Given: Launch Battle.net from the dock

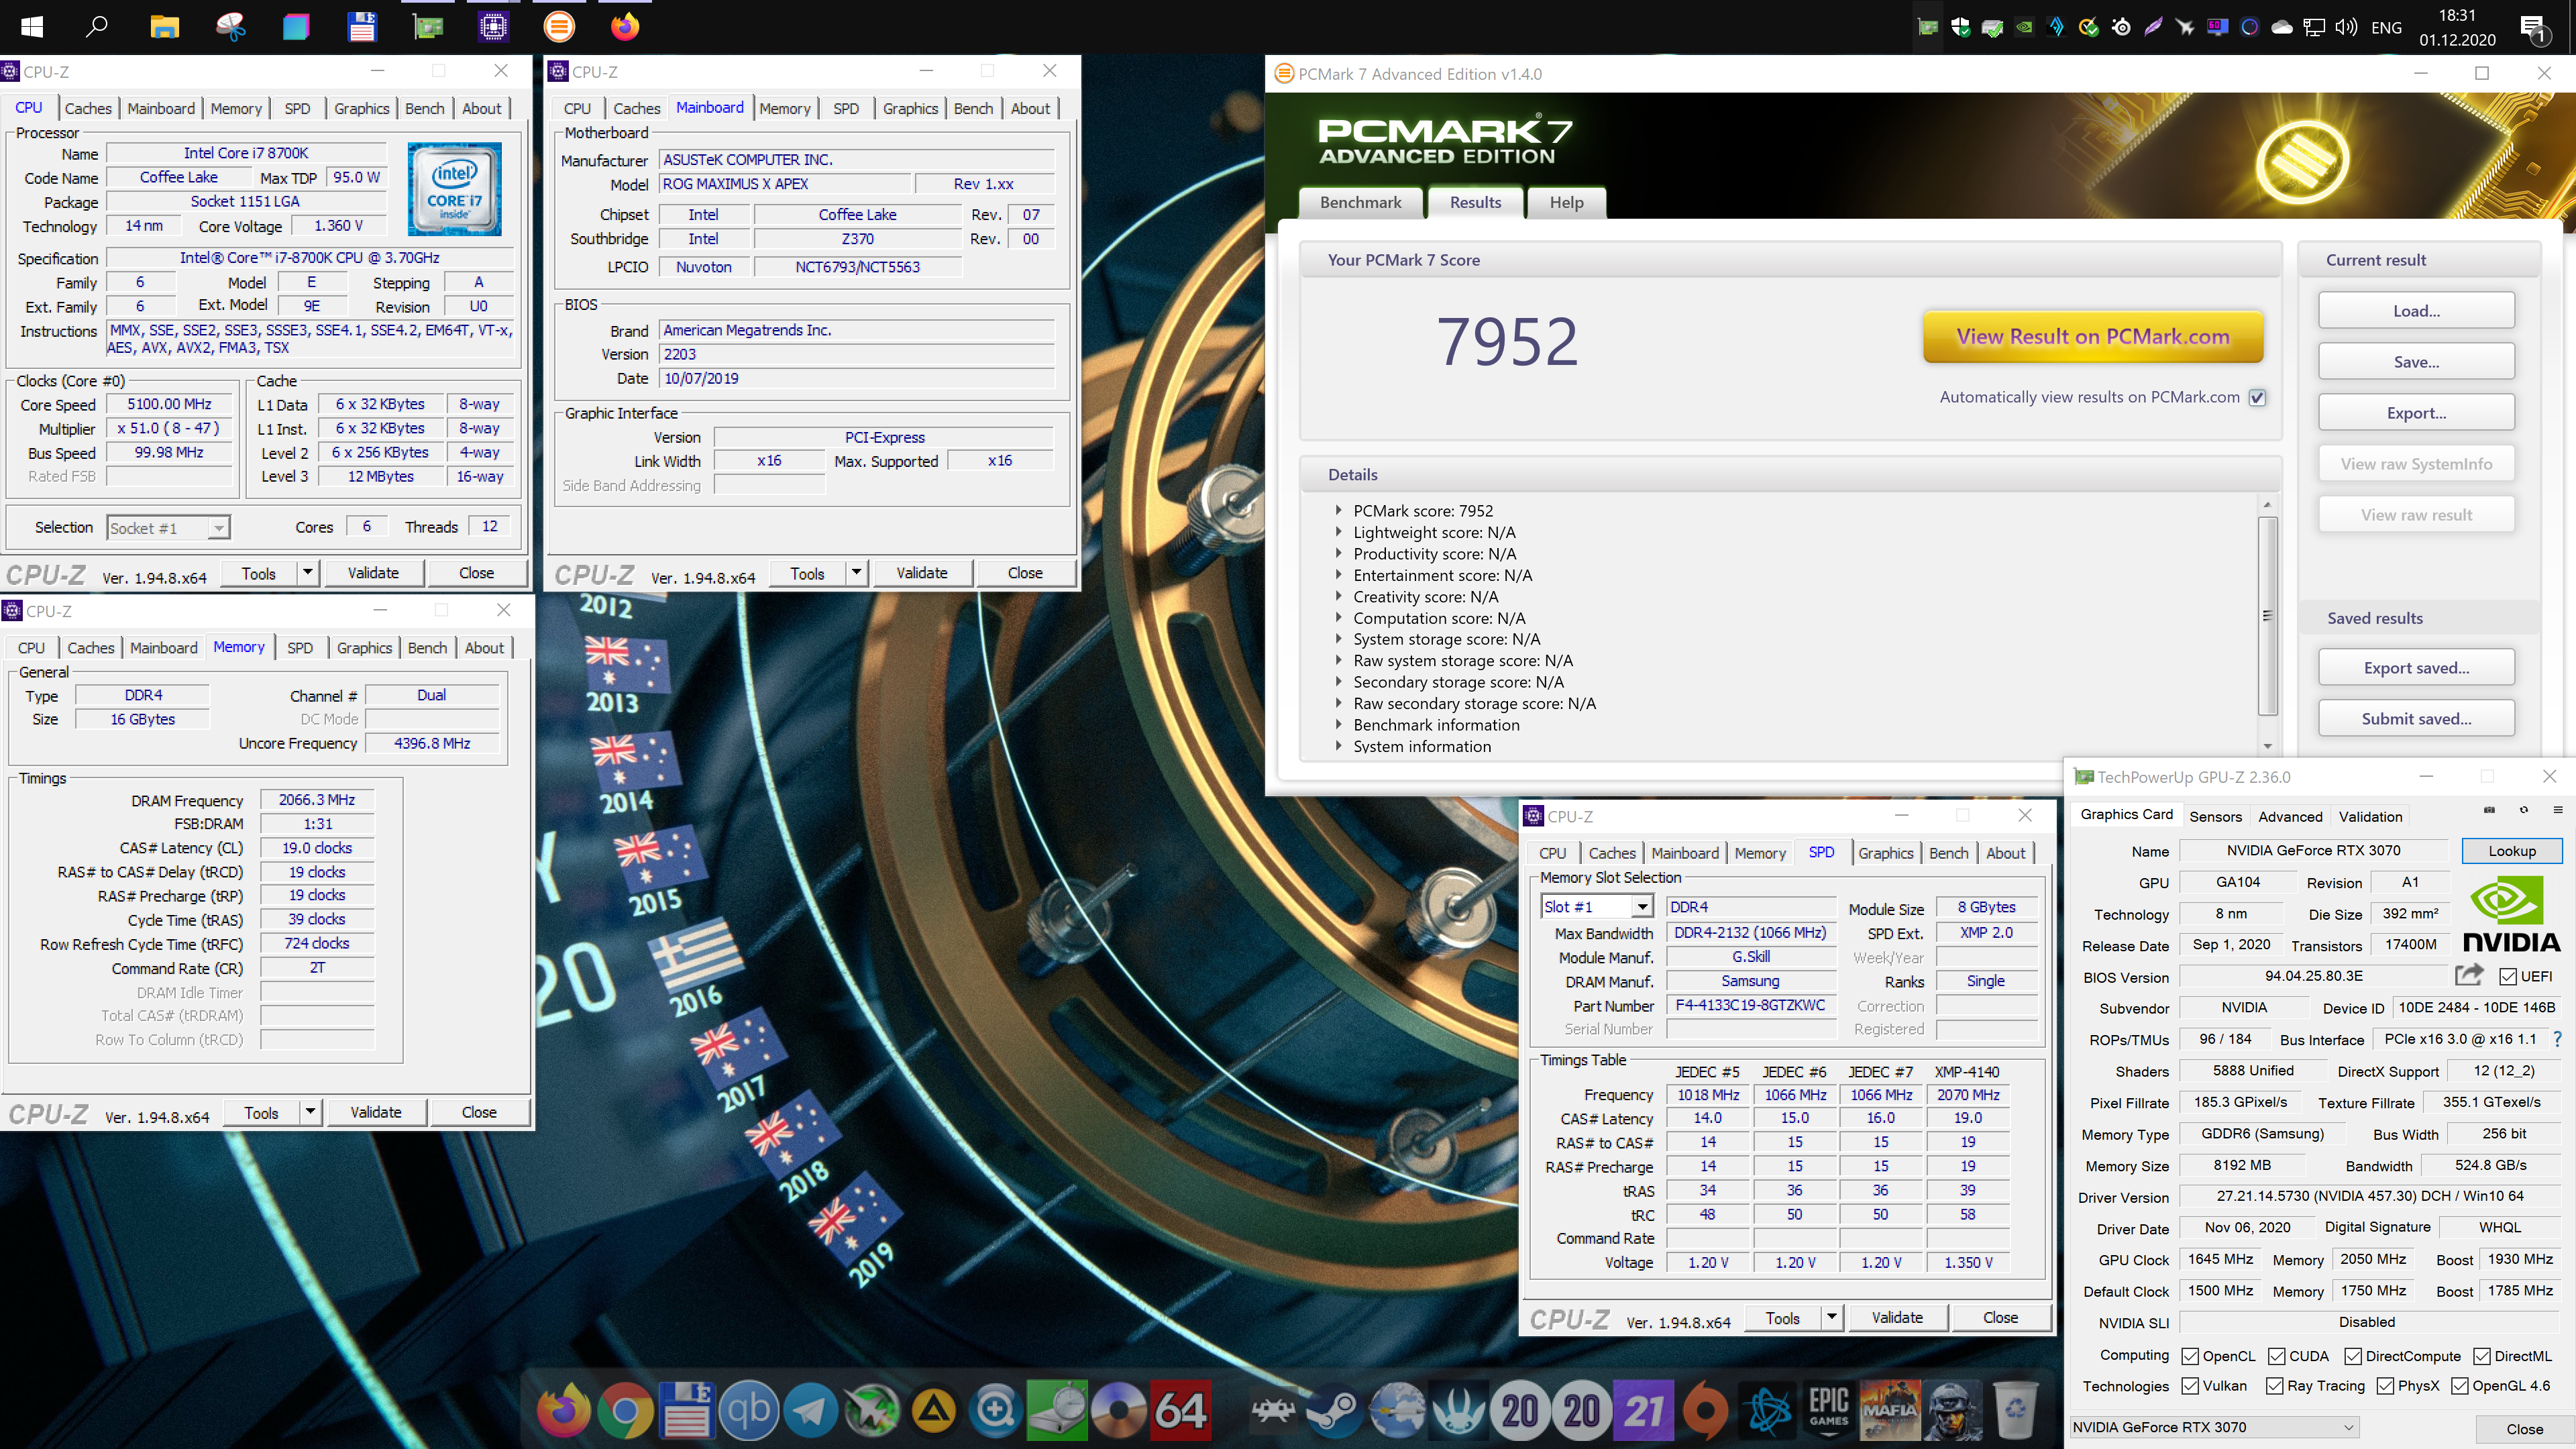Looking at the screenshot, I should pyautogui.click(x=1768, y=1410).
